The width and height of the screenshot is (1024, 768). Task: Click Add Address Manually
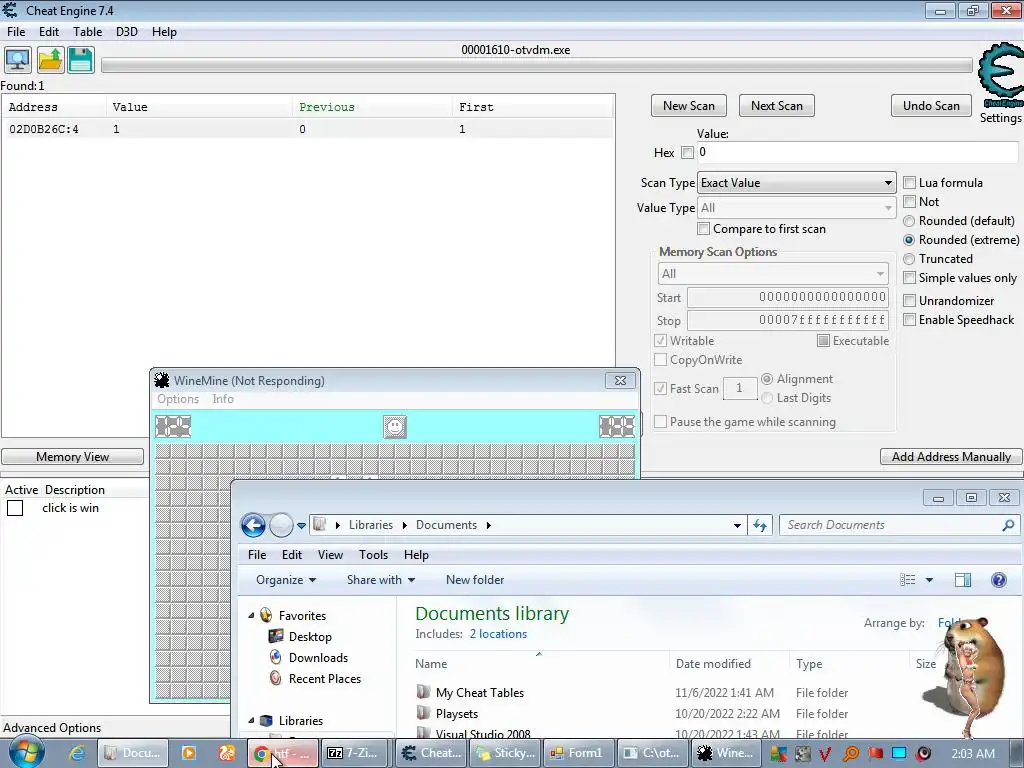pos(951,456)
